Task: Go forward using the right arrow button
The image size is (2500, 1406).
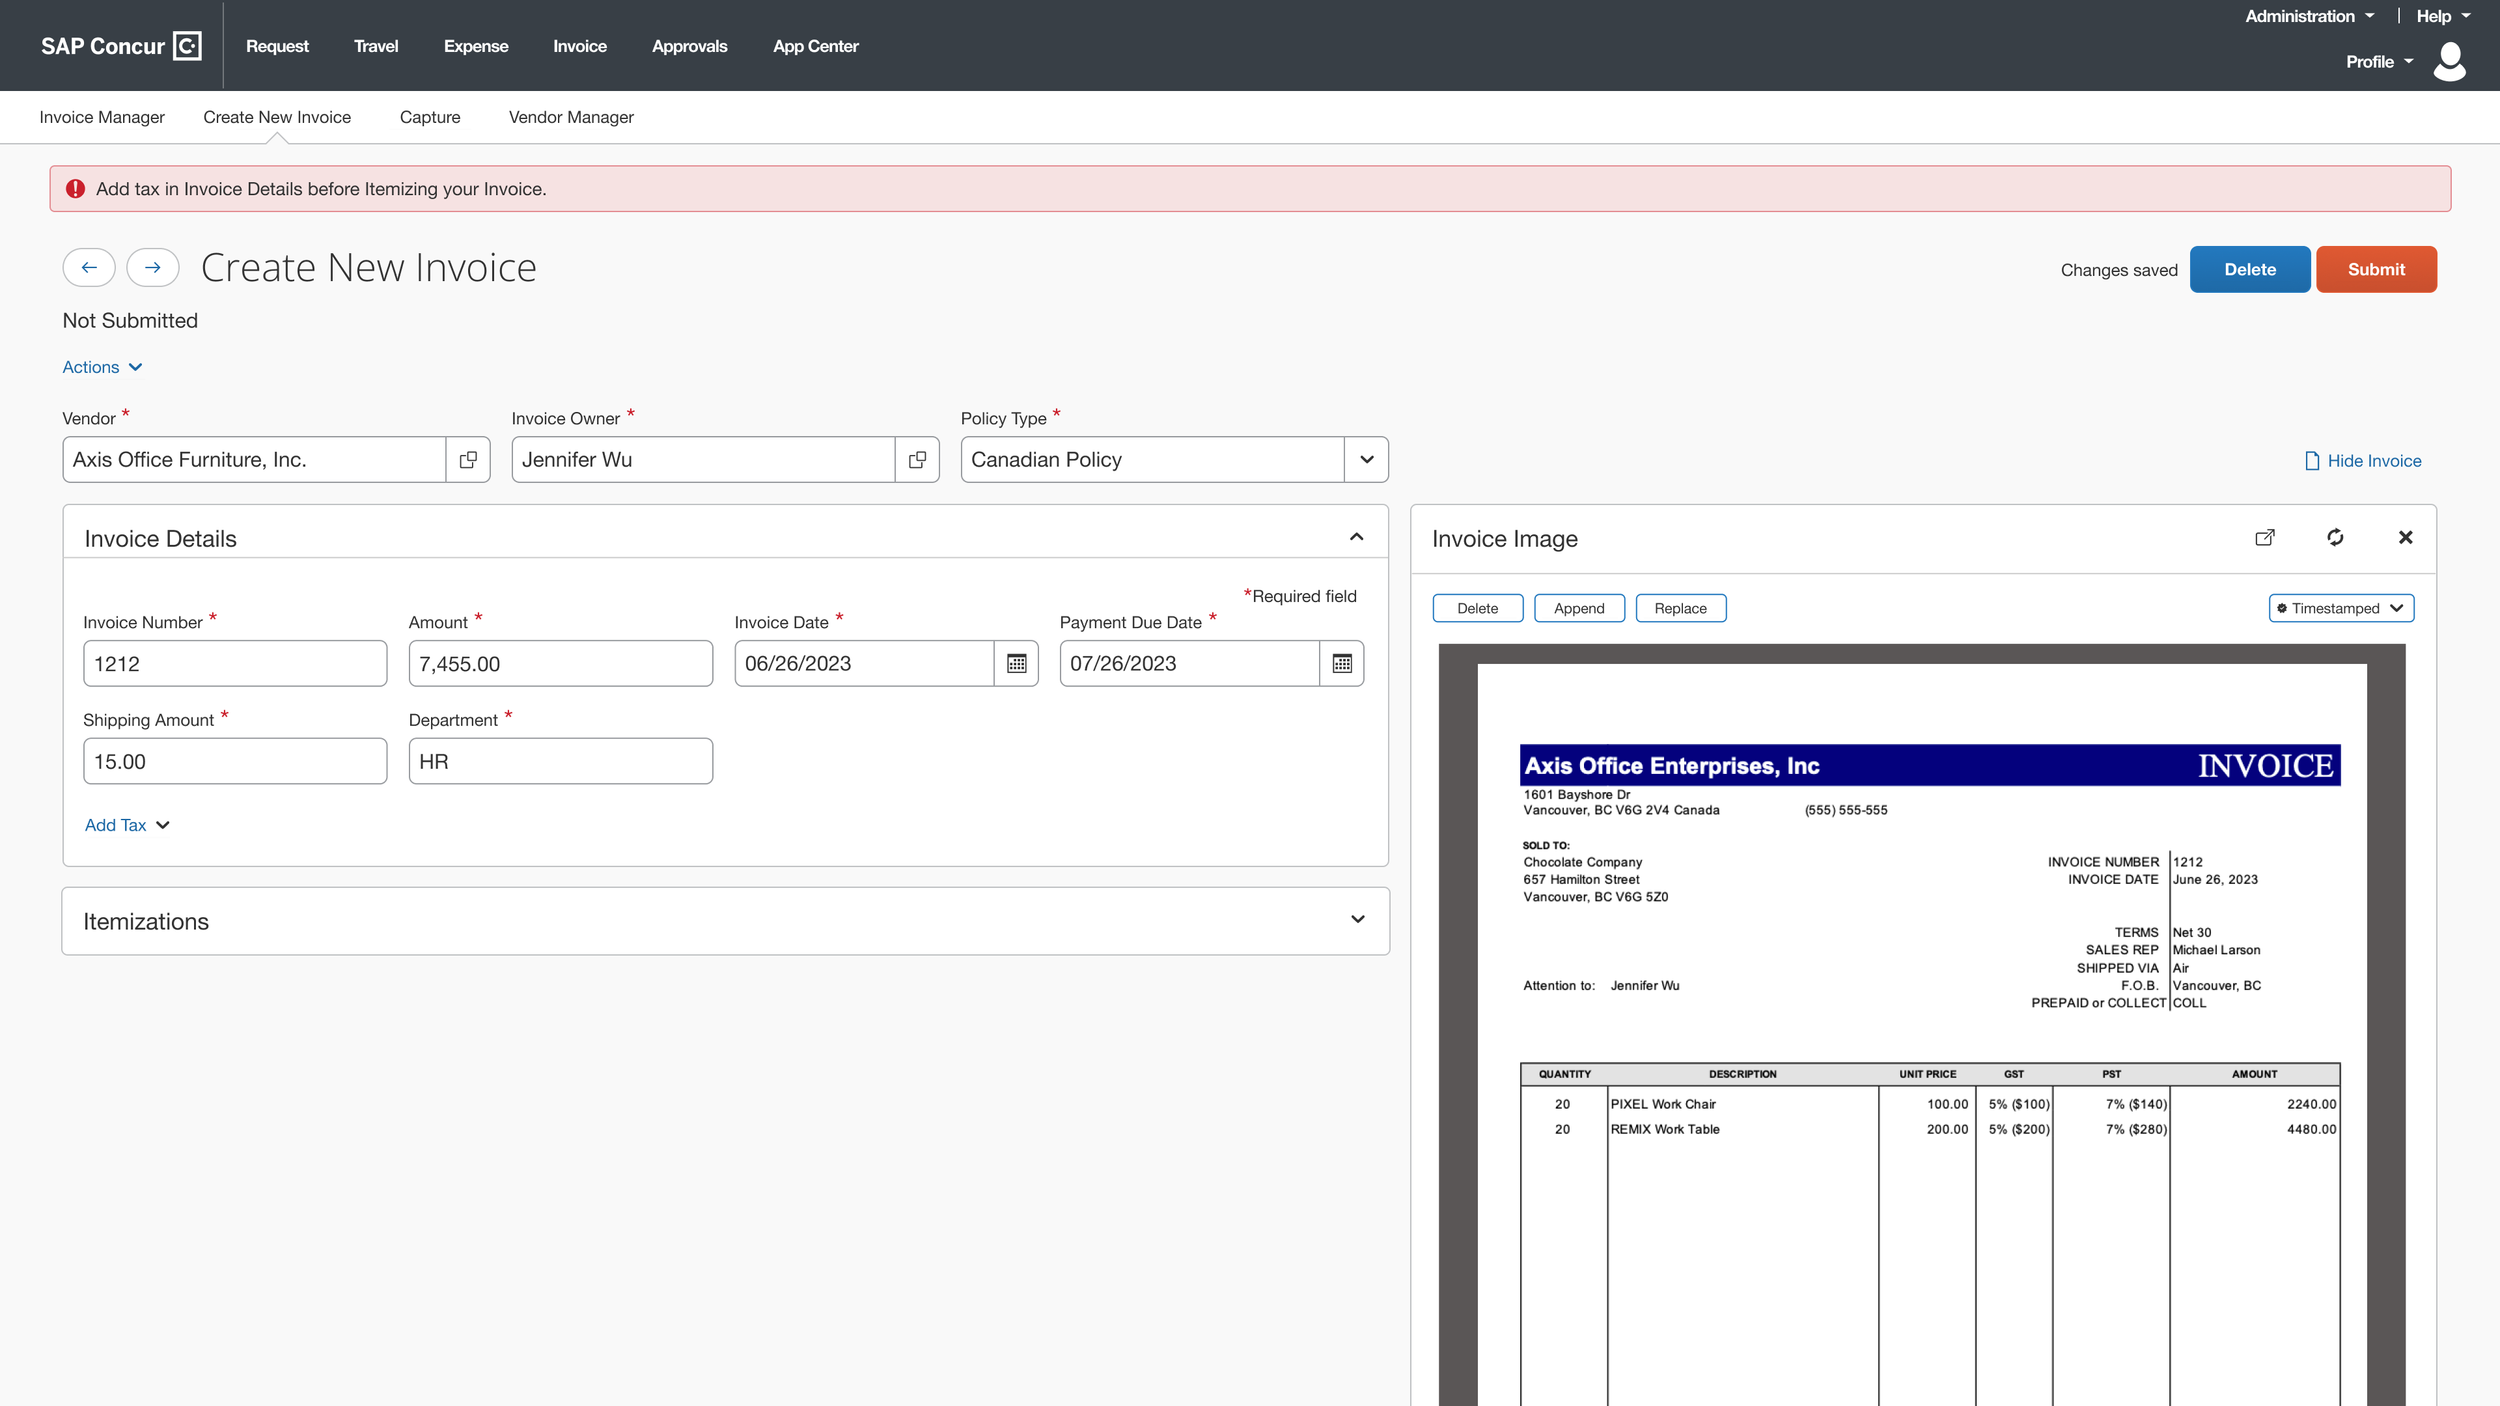Action: click(152, 267)
